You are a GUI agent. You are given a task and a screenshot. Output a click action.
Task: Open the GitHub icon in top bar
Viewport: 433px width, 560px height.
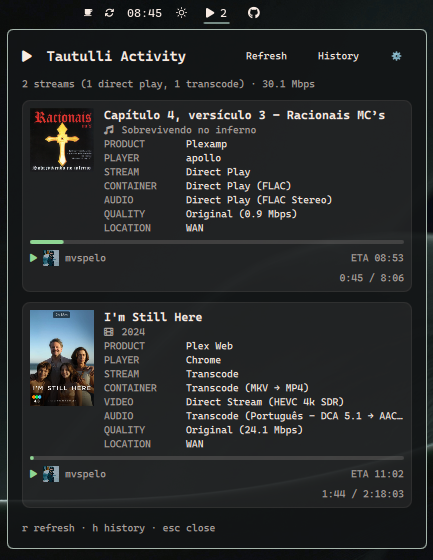tap(254, 13)
